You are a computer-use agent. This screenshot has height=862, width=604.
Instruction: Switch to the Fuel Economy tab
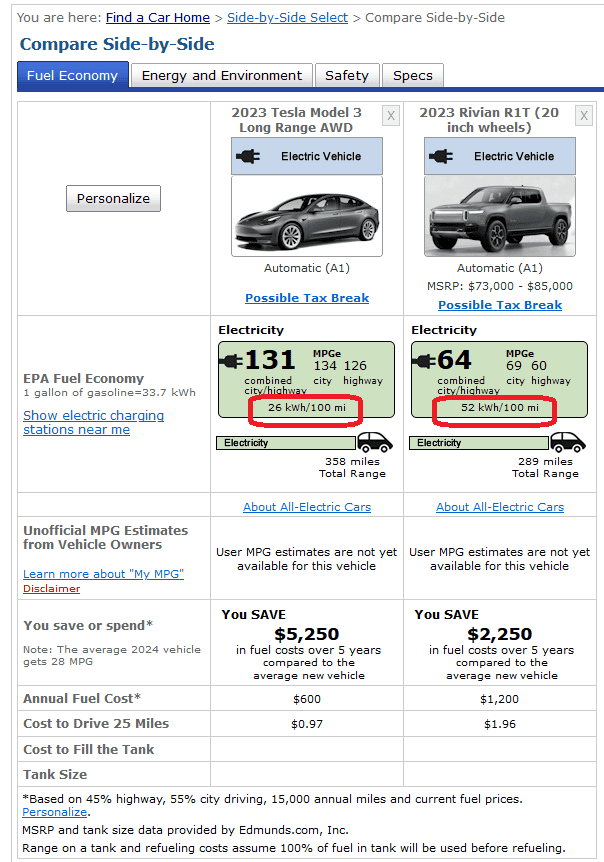pos(73,75)
